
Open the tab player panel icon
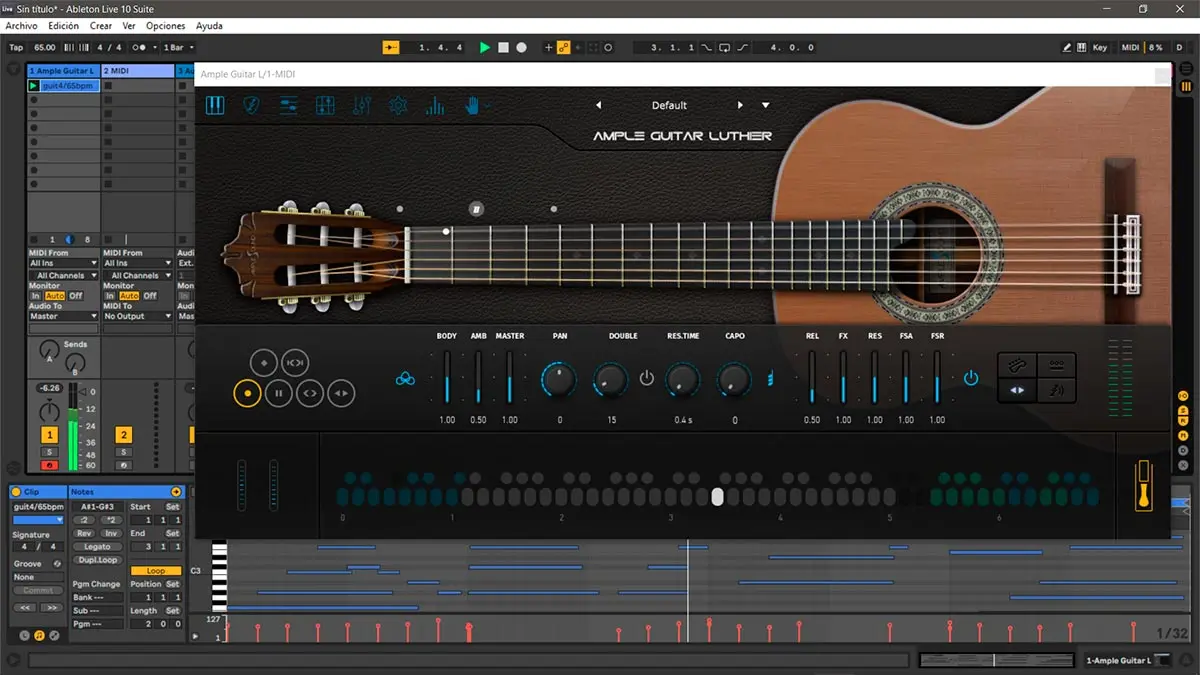pyautogui.click(x=289, y=105)
